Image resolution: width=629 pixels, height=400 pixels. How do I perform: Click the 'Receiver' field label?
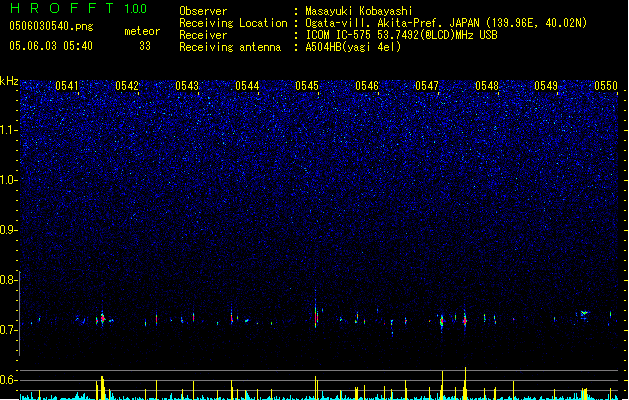click(x=203, y=35)
